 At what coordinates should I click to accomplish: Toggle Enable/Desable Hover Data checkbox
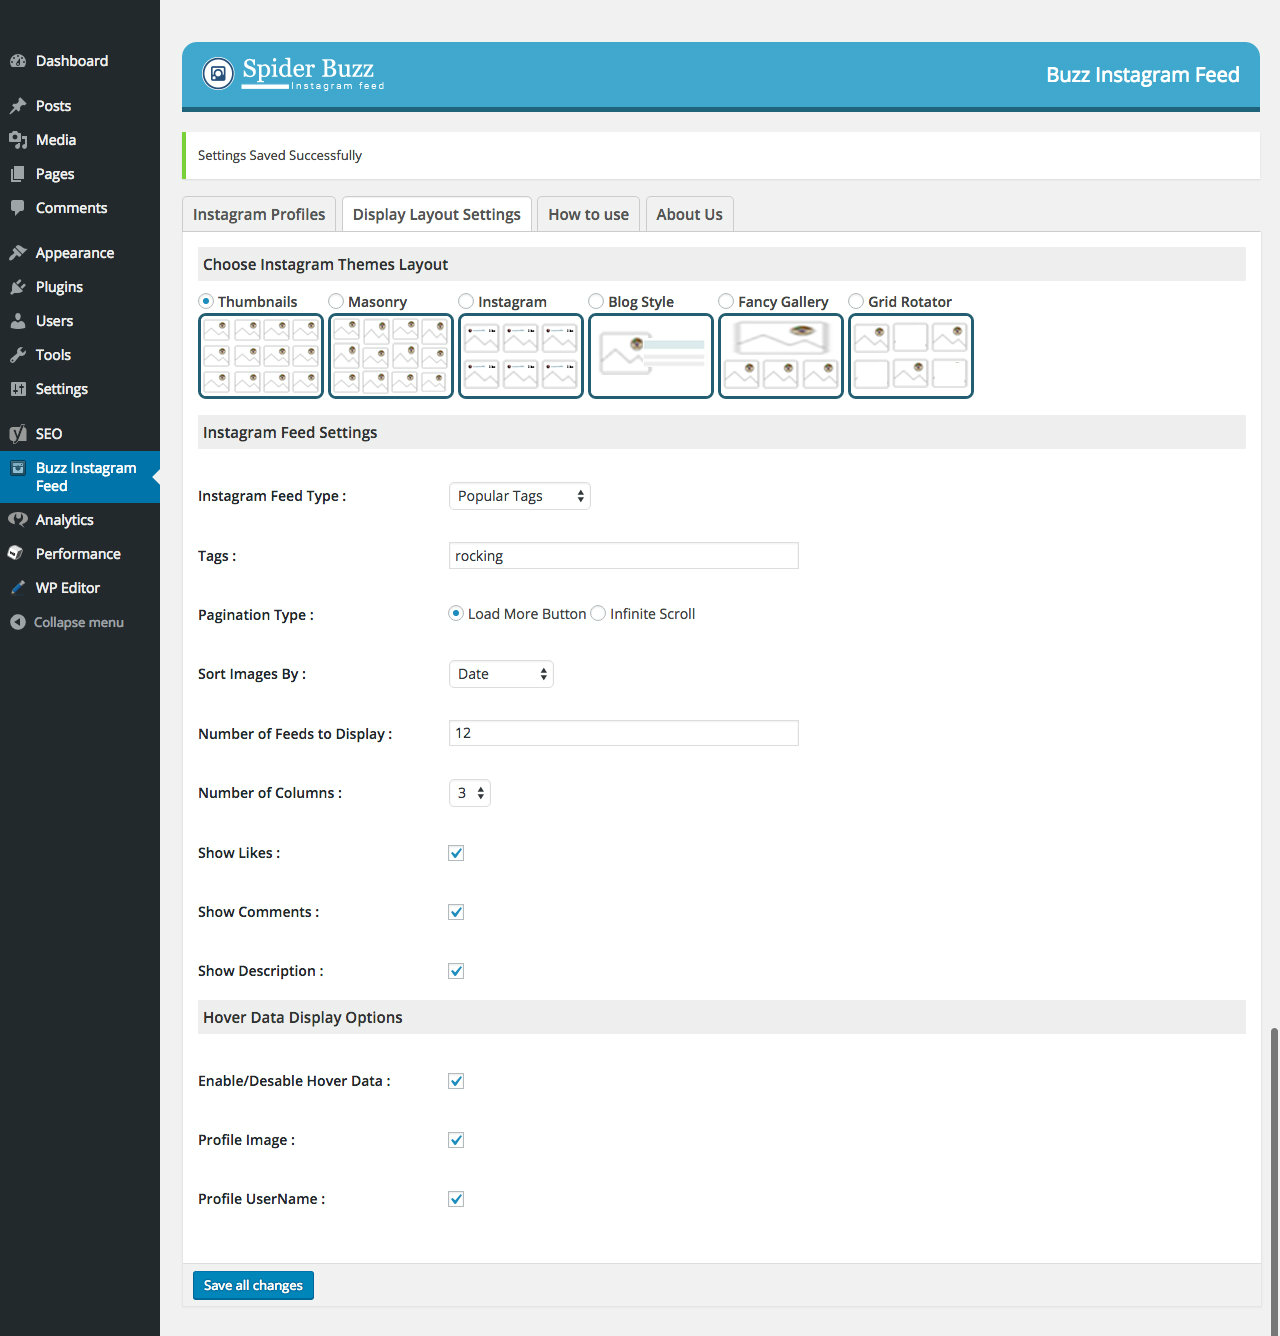tap(456, 1081)
